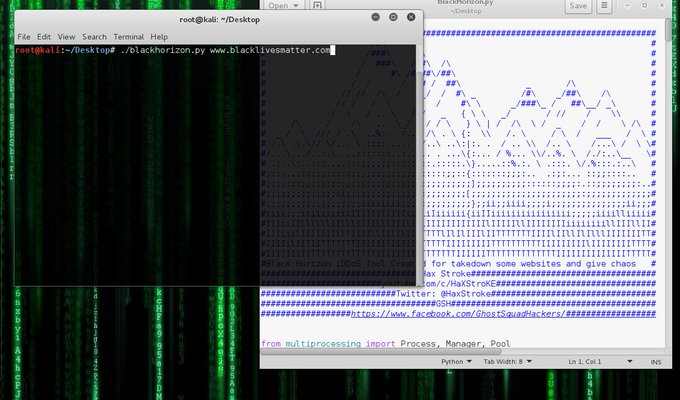Open the Edit menu in the terminal
Viewport: 680px width, 400px height.
43,37
